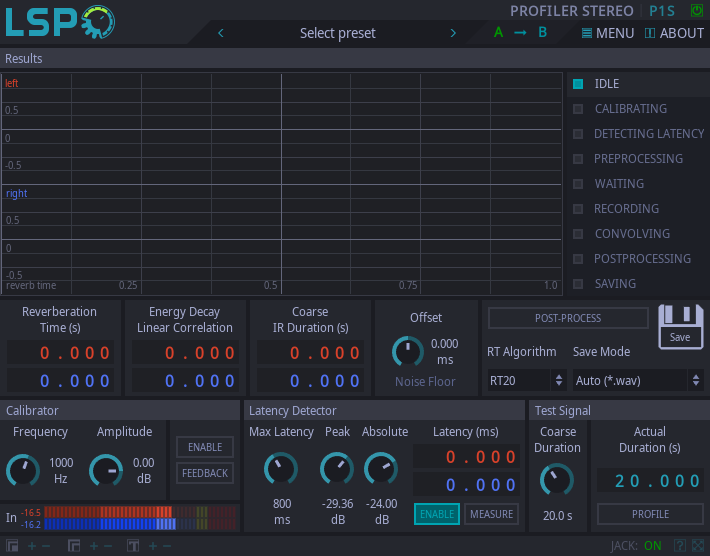Click the P1S plugin identifier
This screenshot has width=710, height=556.
tap(662, 11)
